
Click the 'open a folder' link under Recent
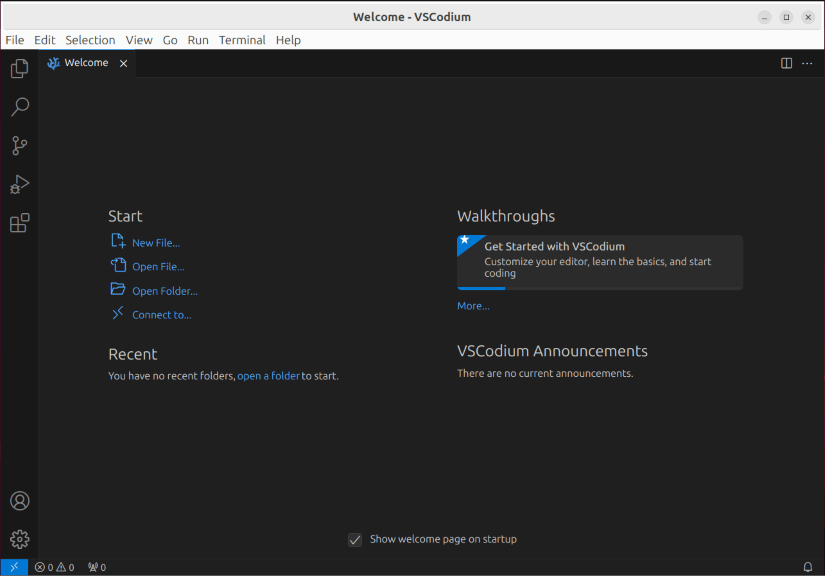tap(268, 376)
